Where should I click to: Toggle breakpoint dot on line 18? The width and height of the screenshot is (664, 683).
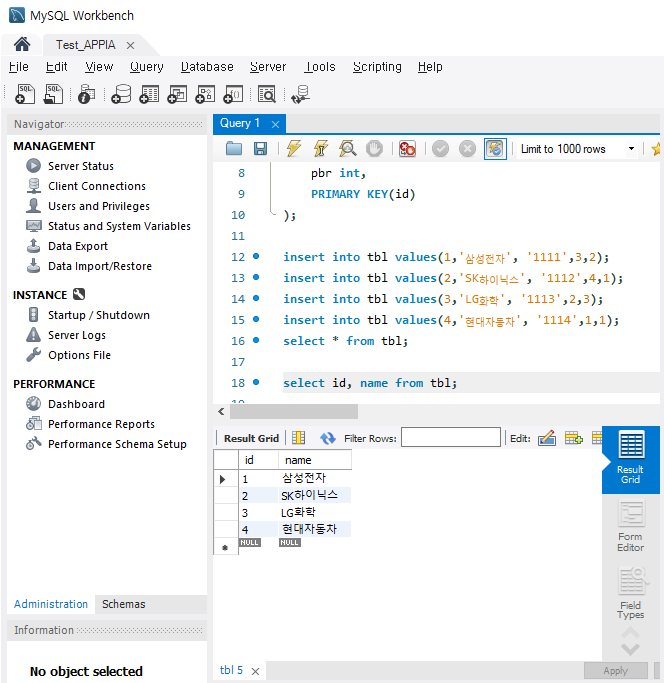click(x=256, y=382)
